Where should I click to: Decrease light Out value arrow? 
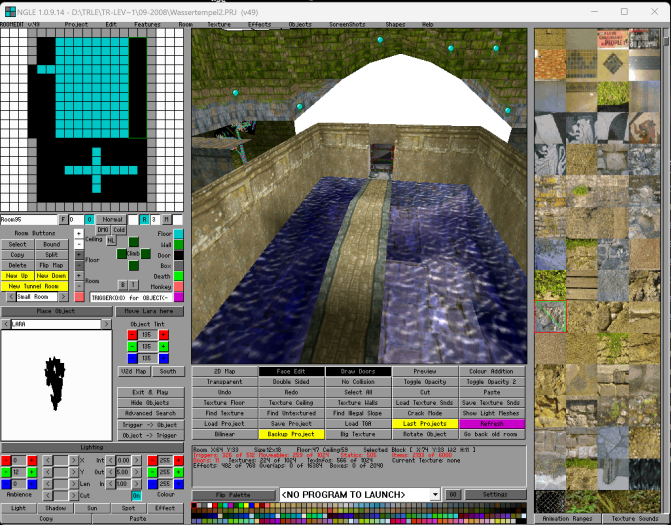coord(110,472)
